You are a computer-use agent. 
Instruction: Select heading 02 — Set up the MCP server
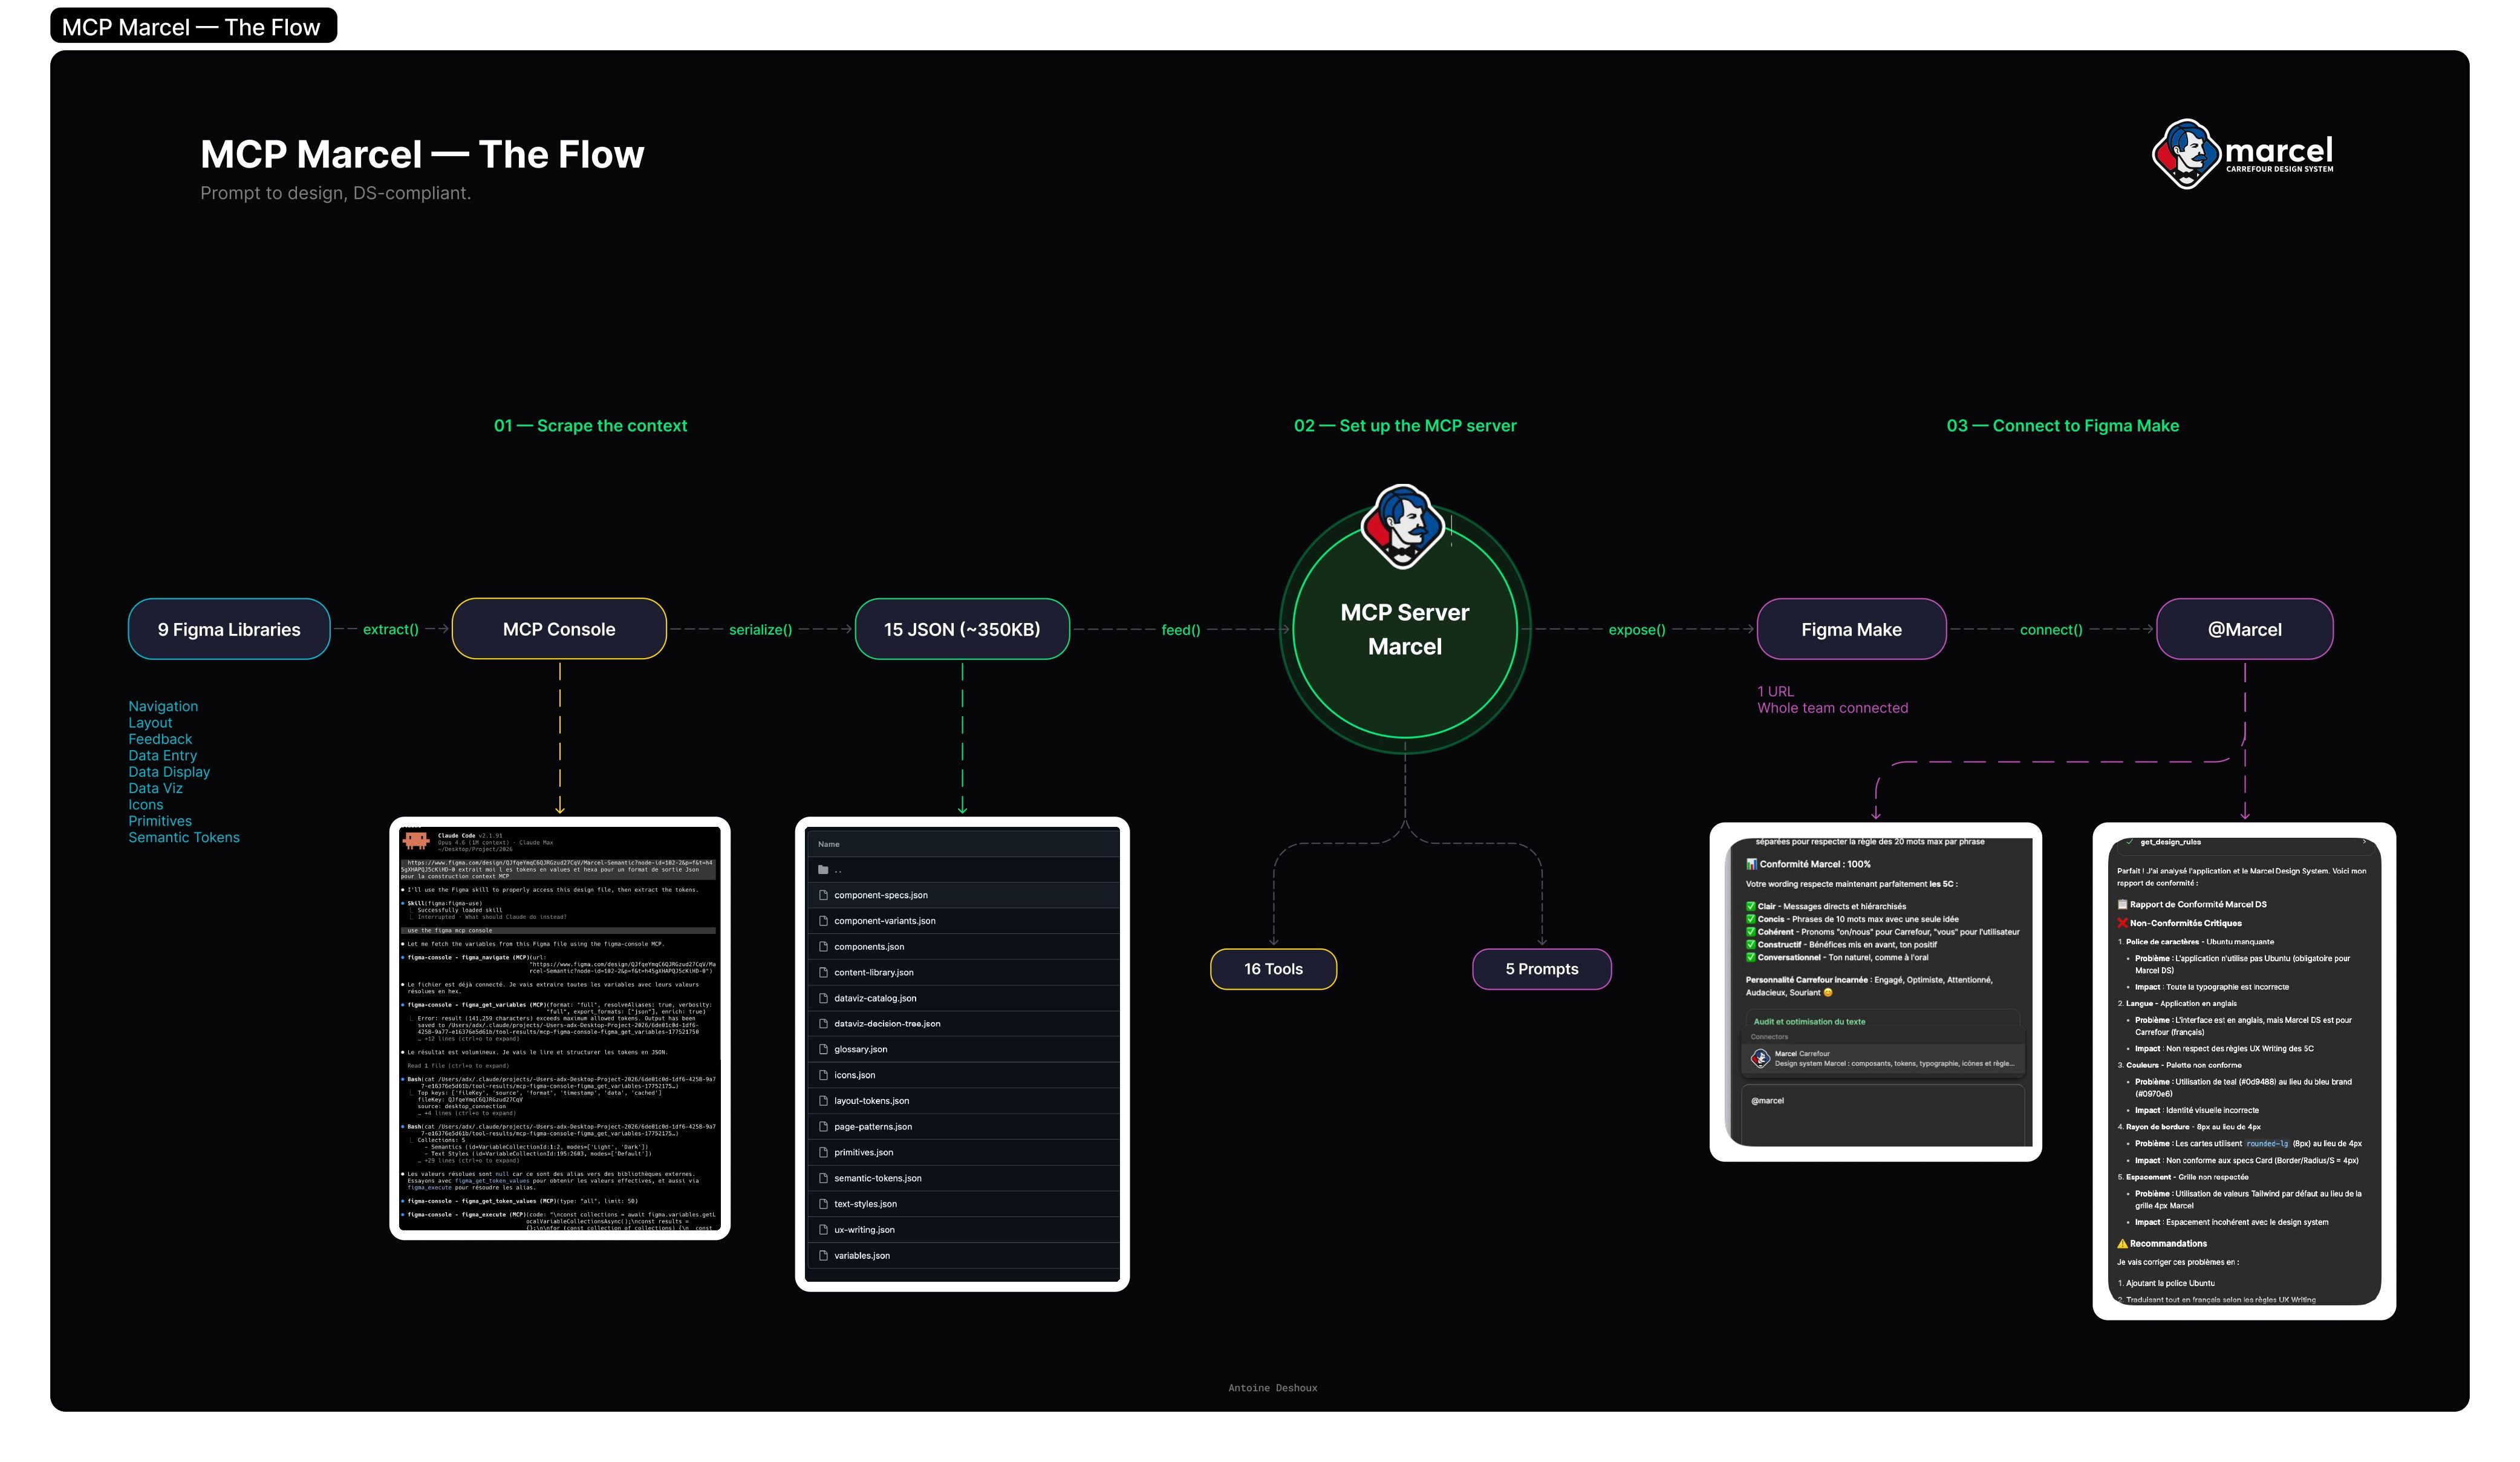(x=1405, y=426)
